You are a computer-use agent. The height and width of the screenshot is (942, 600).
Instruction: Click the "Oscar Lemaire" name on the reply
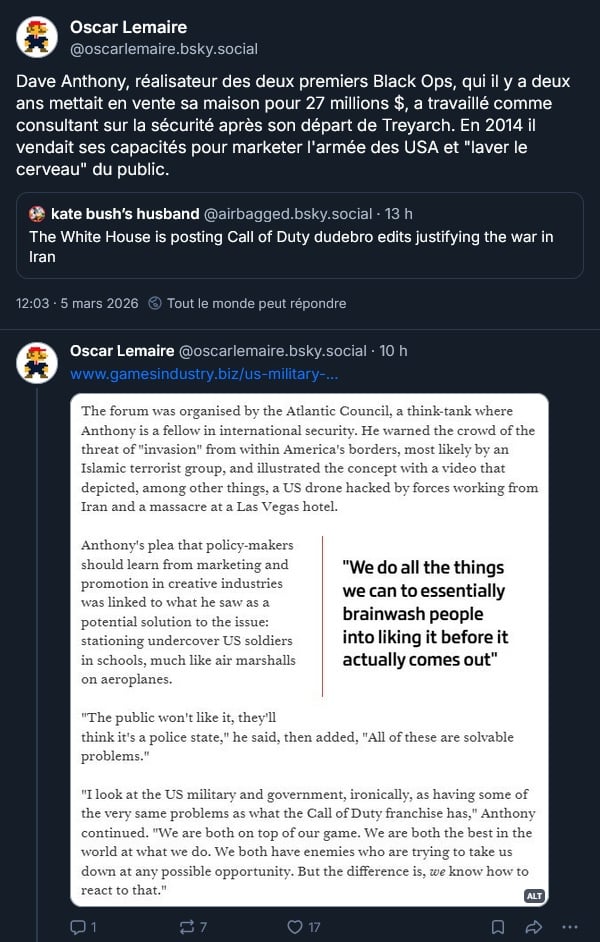click(x=121, y=351)
